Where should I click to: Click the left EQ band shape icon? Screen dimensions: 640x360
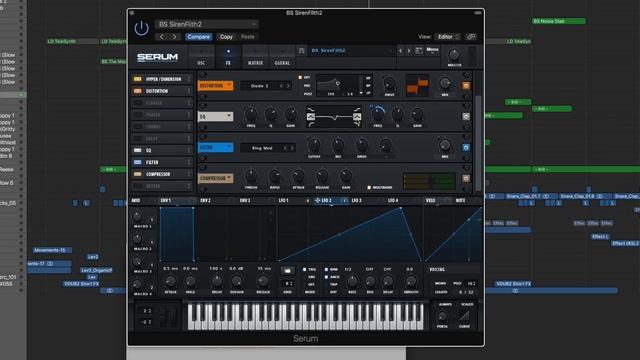pos(311,117)
